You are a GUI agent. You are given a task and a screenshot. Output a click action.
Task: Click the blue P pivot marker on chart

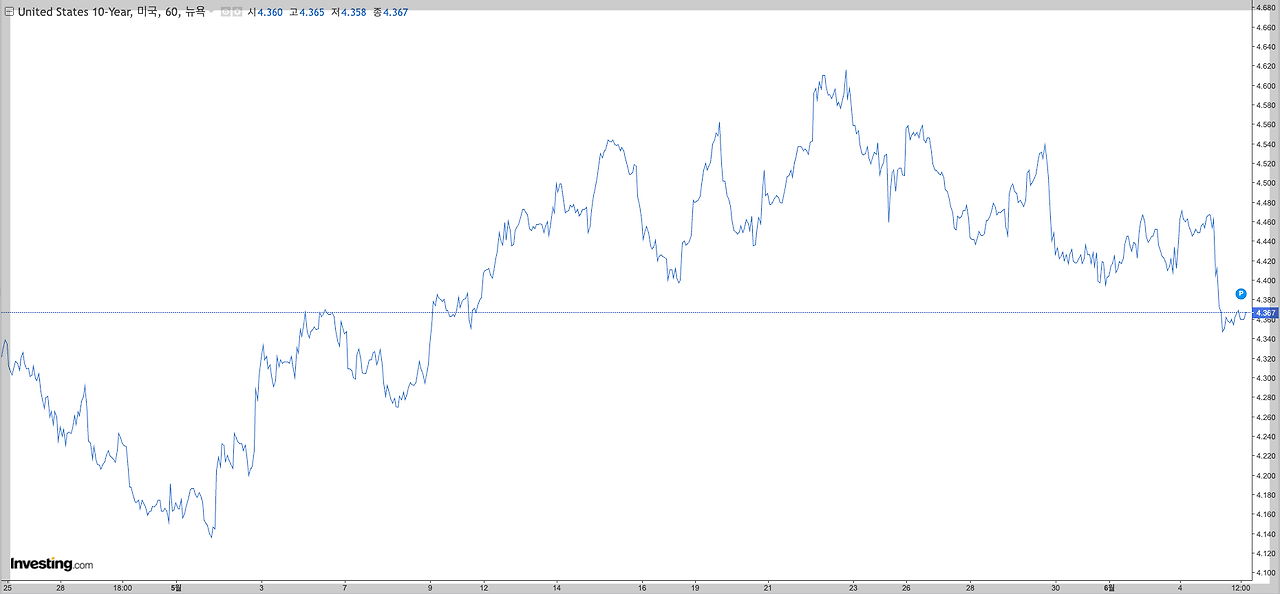(x=1240, y=293)
